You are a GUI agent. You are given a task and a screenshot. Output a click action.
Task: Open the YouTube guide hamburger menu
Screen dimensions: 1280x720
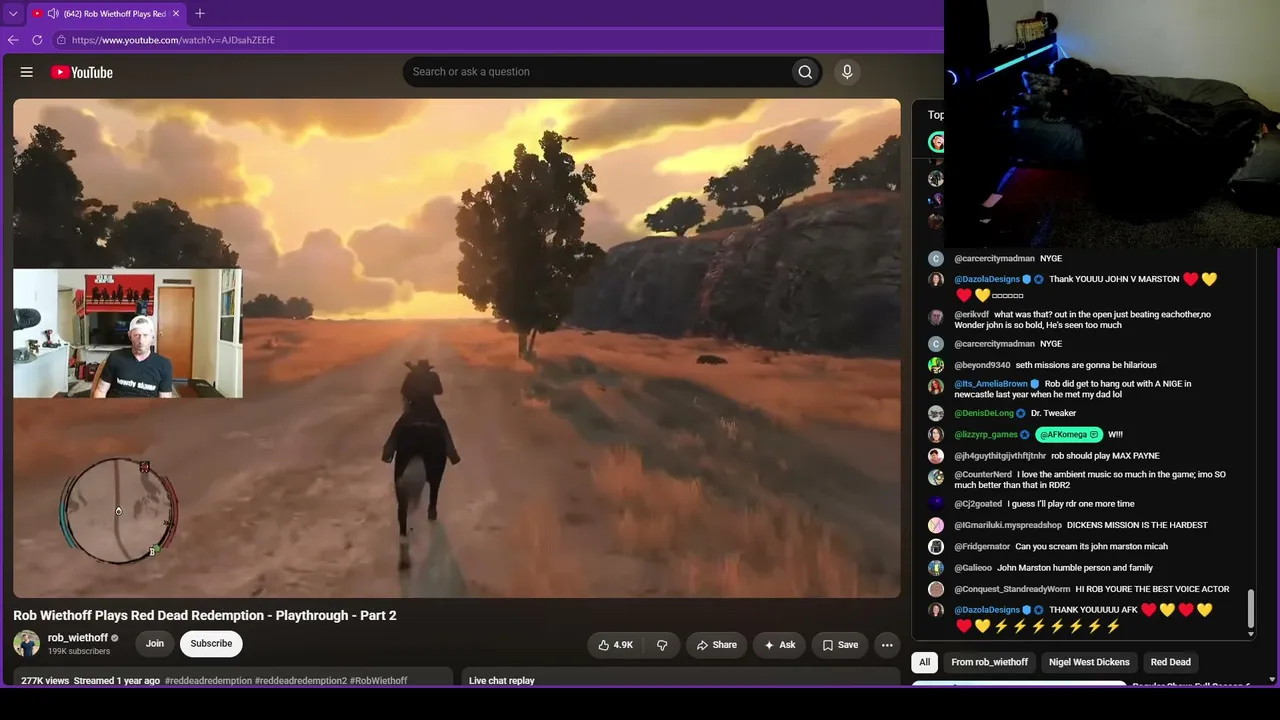coord(27,72)
